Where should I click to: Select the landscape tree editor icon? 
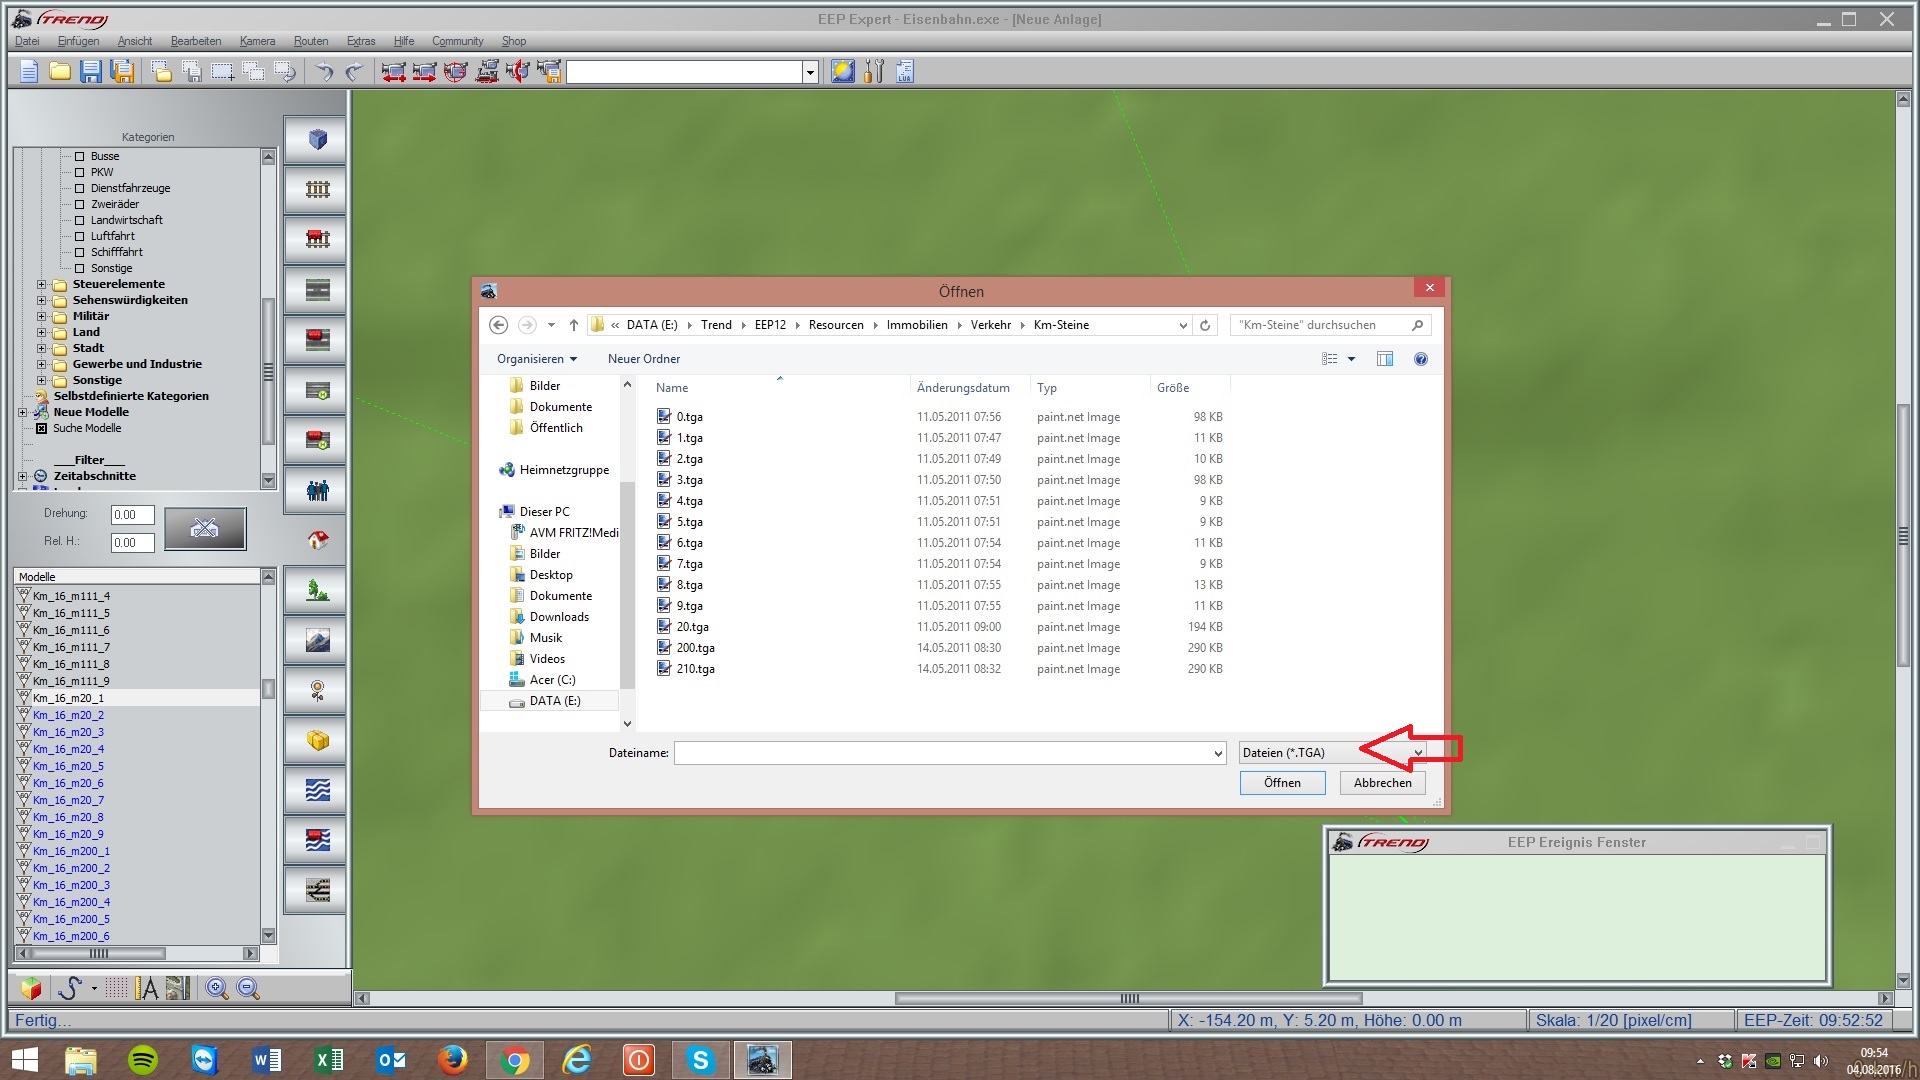point(317,591)
